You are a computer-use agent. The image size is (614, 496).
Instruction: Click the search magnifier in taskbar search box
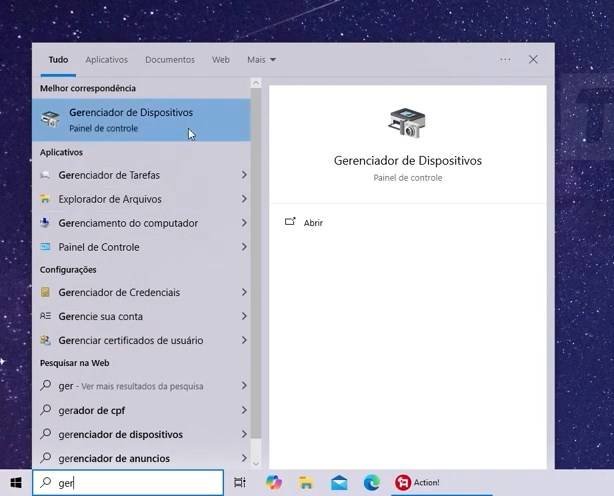tap(46, 482)
